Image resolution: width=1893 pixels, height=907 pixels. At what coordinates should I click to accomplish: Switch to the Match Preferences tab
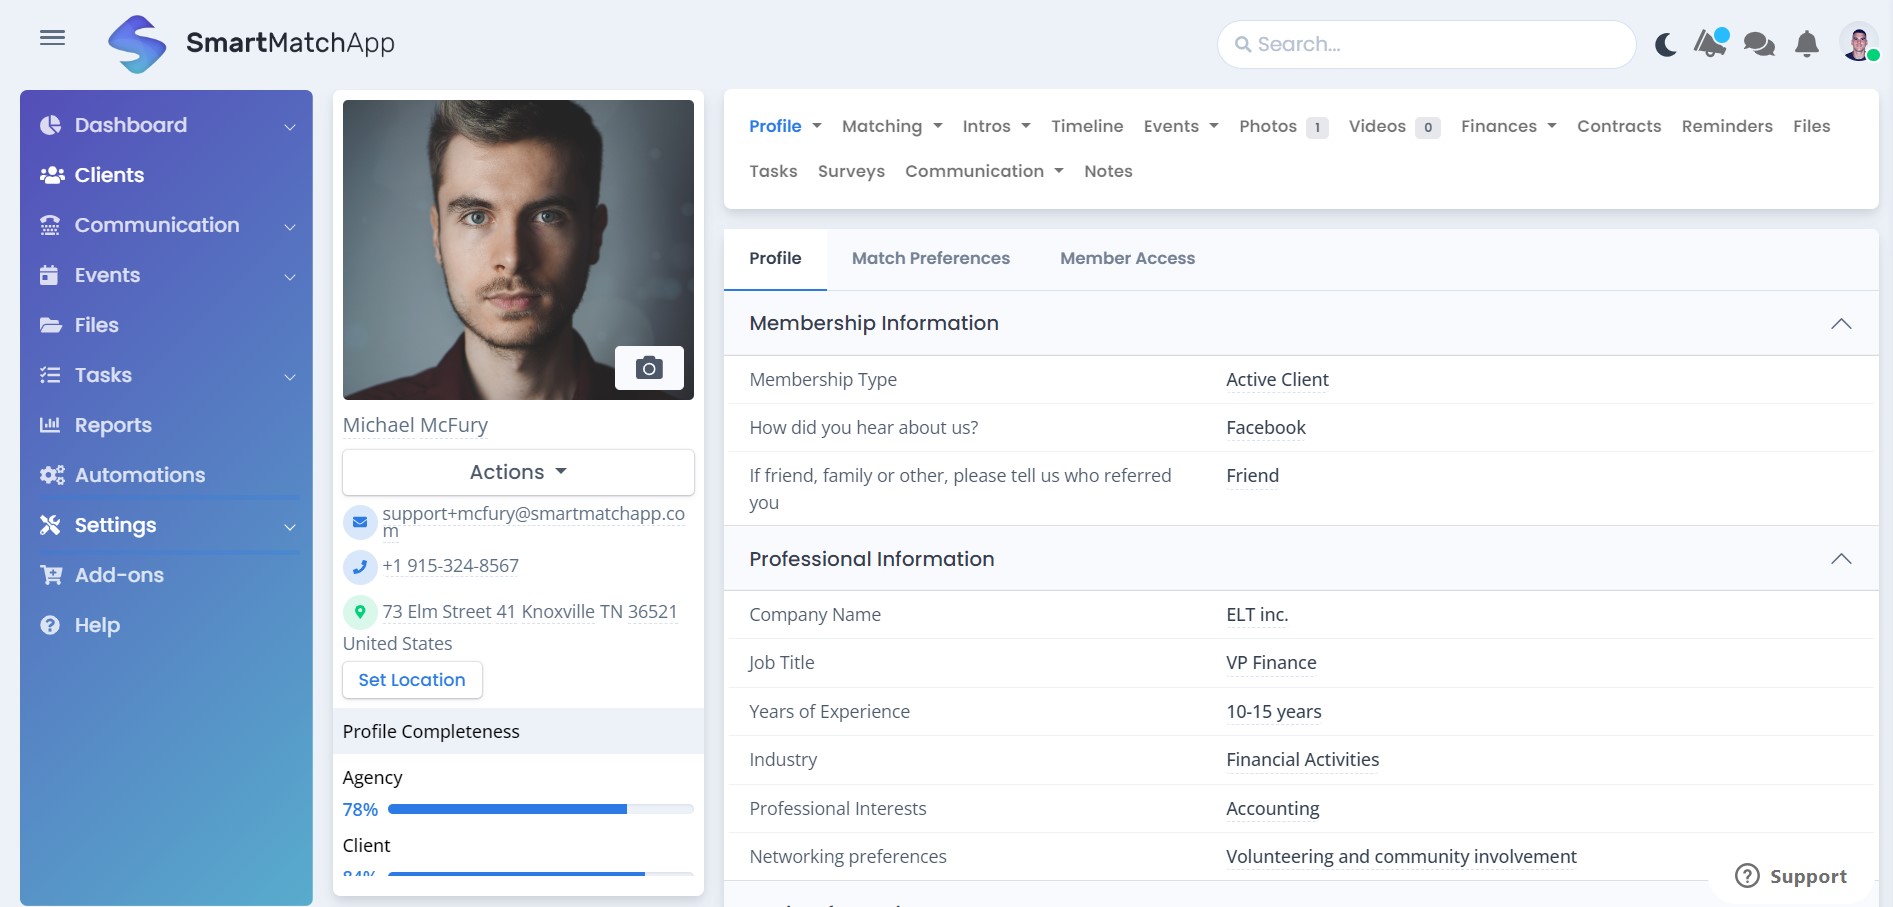930,258
